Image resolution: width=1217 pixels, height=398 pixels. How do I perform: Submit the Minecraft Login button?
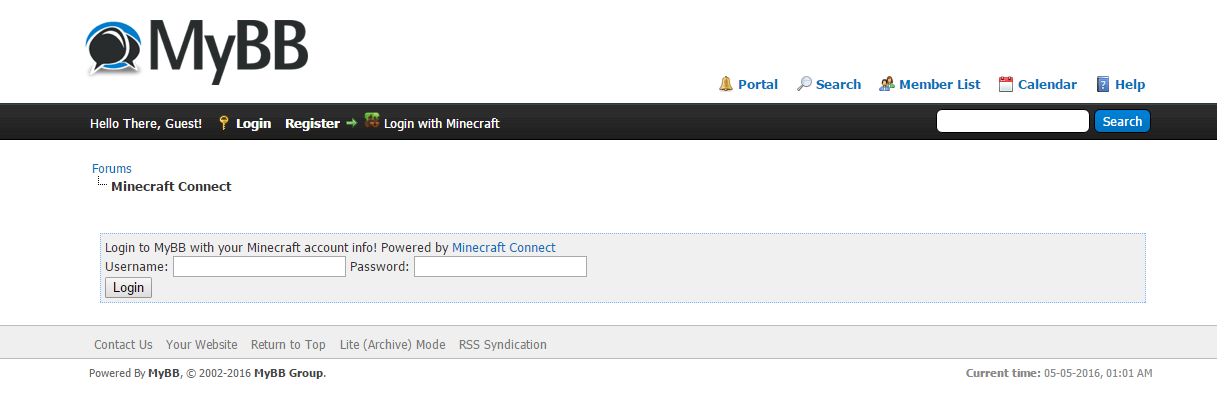pos(128,288)
